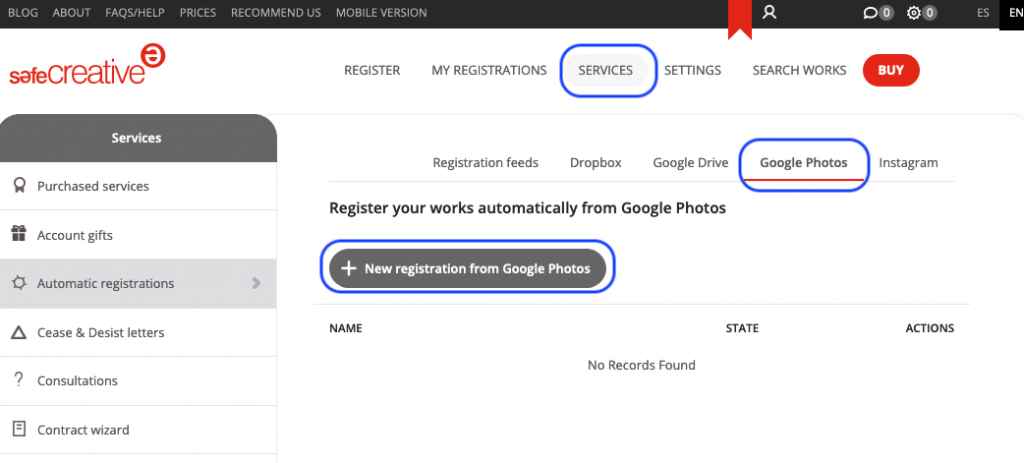Open the user profile icon
Viewport: 1024px width, 463px height.
pos(769,13)
